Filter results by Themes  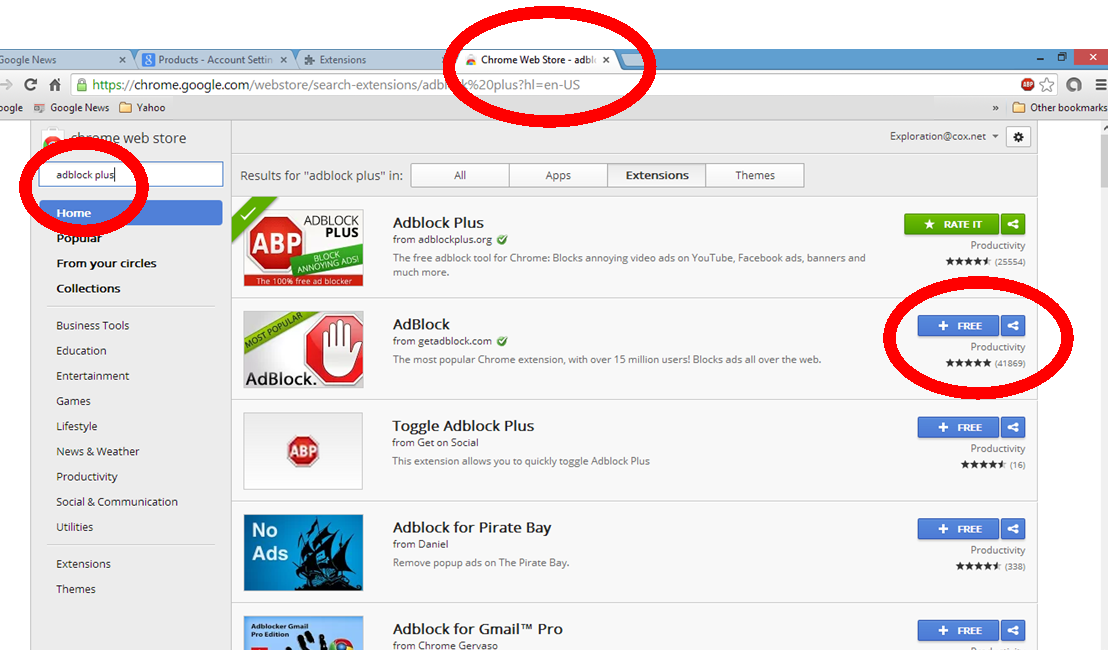pos(755,175)
